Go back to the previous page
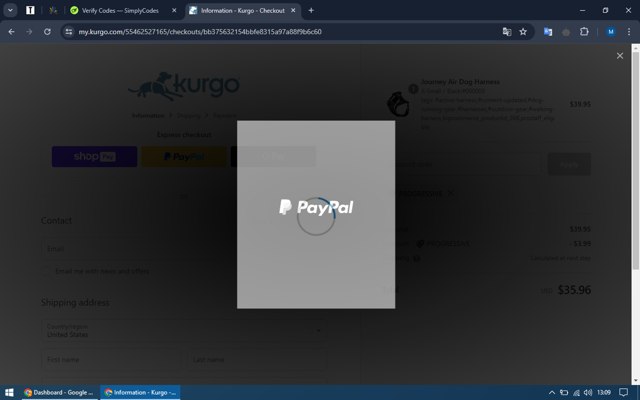640x400 pixels. 11,32
